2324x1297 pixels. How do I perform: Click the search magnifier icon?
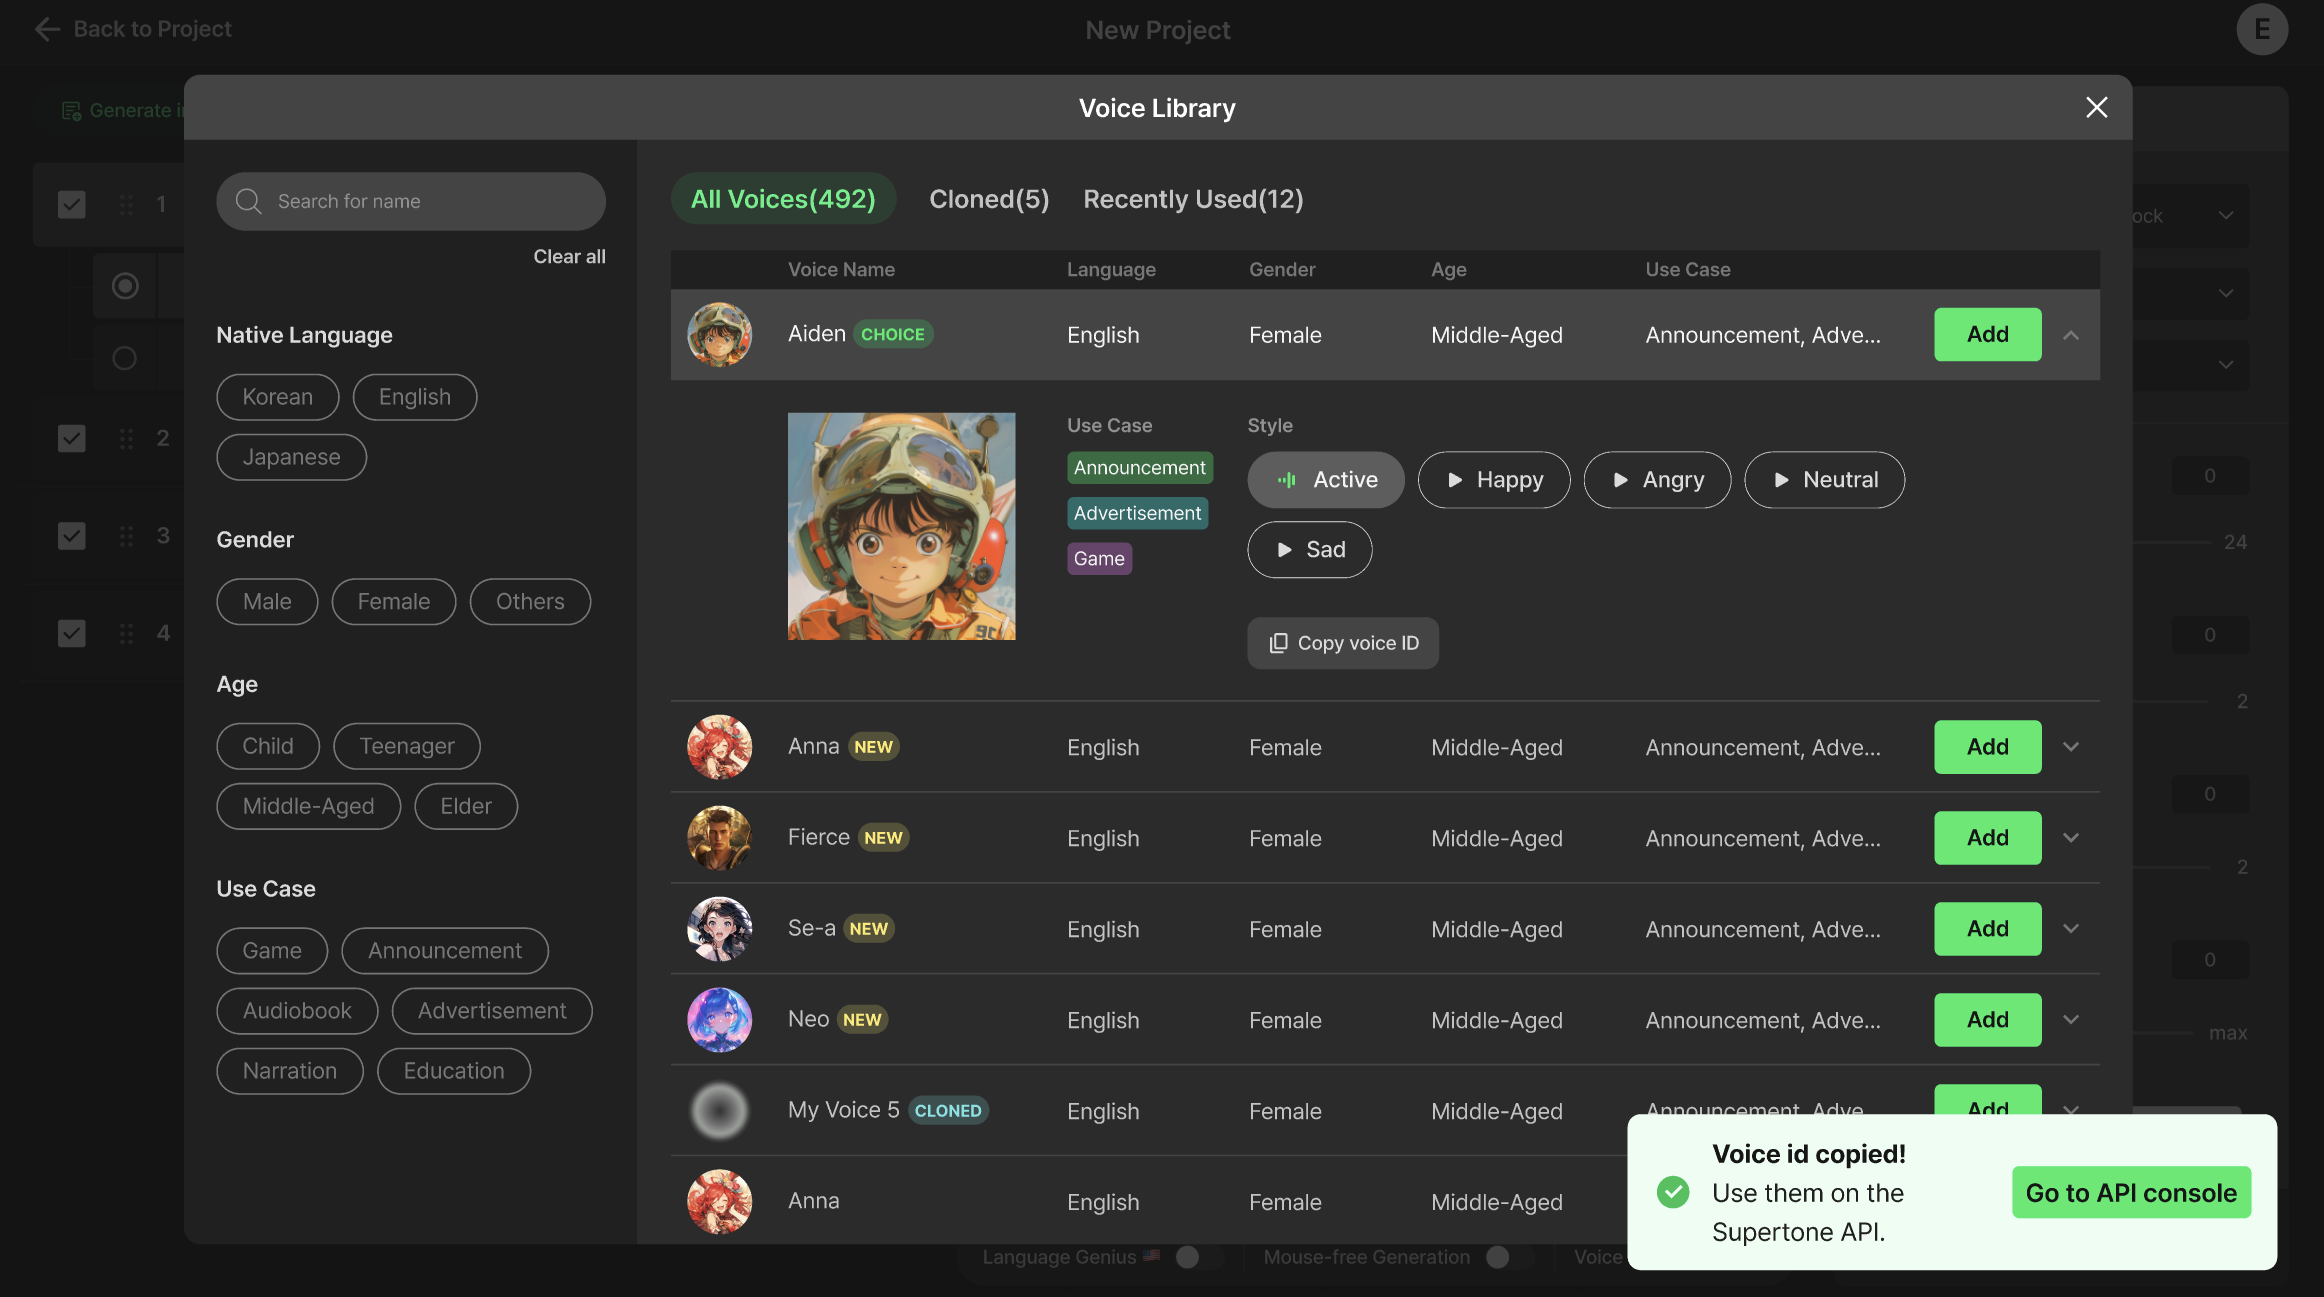pyautogui.click(x=248, y=201)
